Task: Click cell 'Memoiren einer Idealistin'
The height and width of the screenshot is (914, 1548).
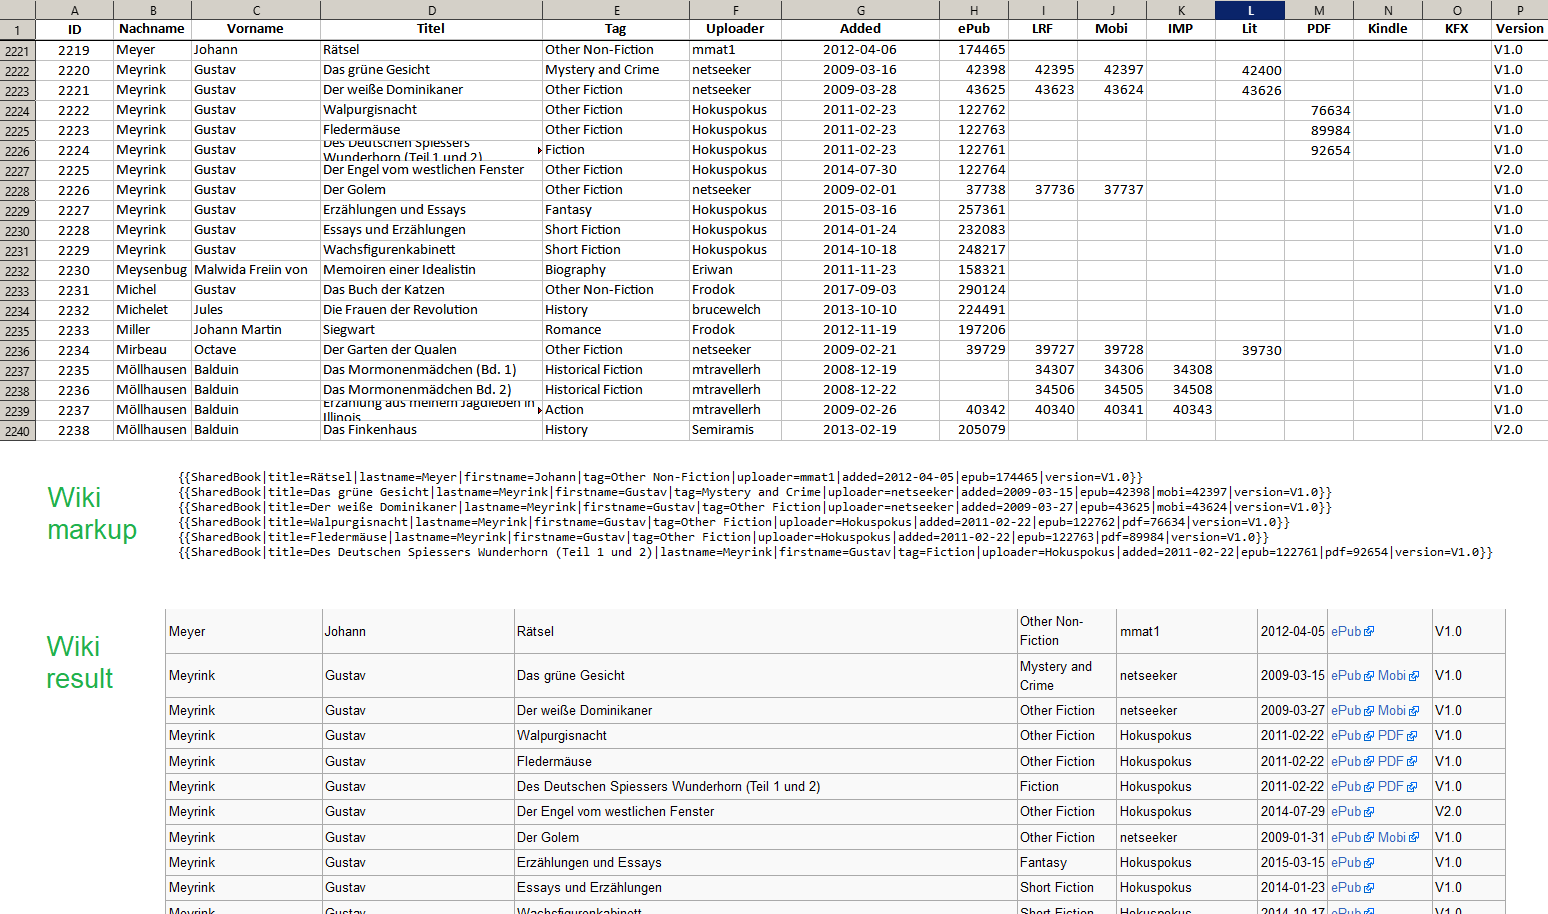Action: (431, 270)
